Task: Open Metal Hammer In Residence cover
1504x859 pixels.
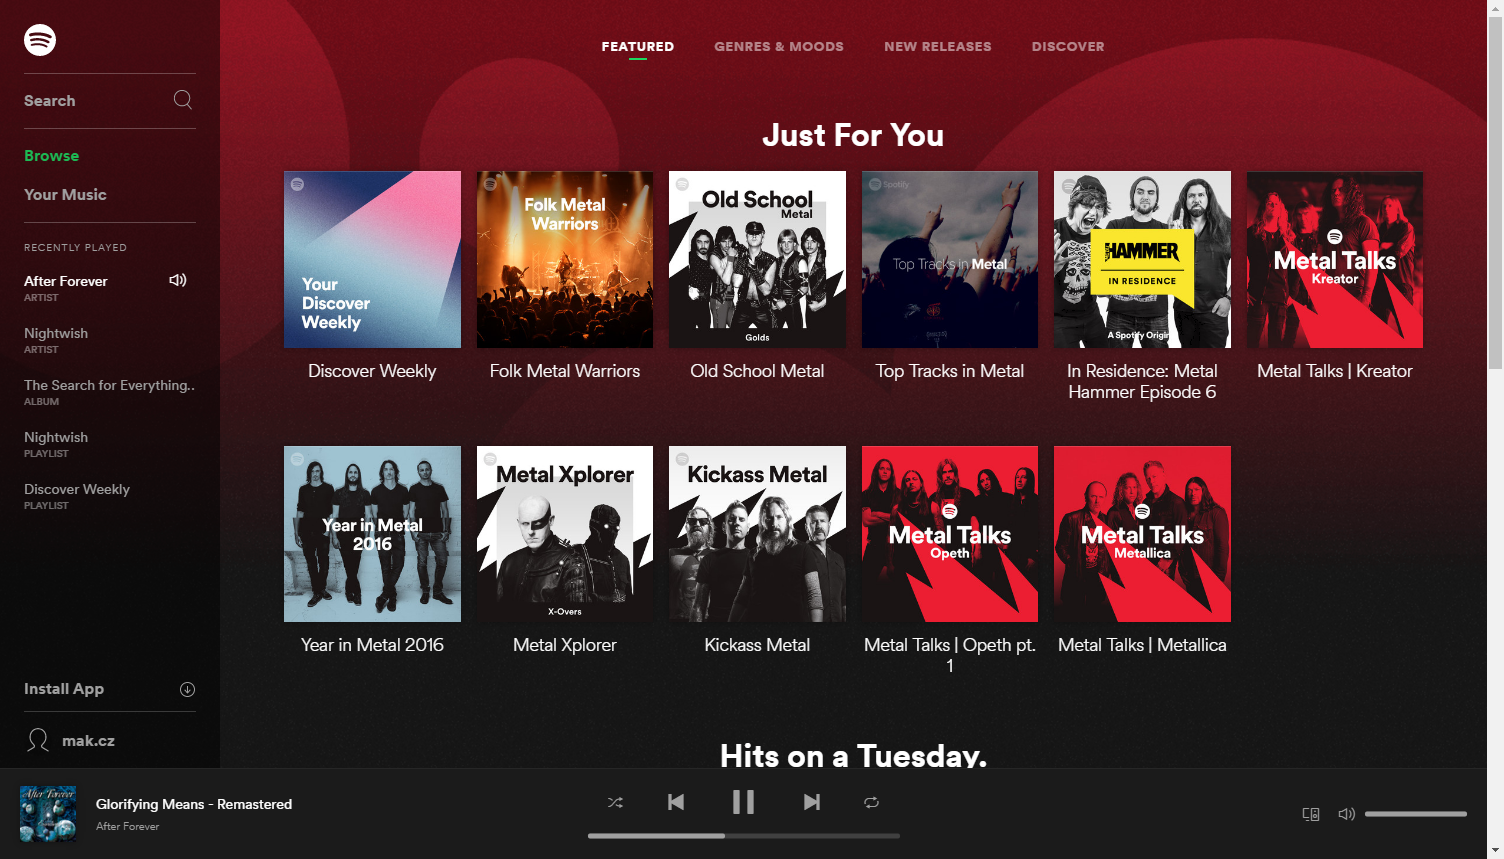Action: pos(1142,260)
